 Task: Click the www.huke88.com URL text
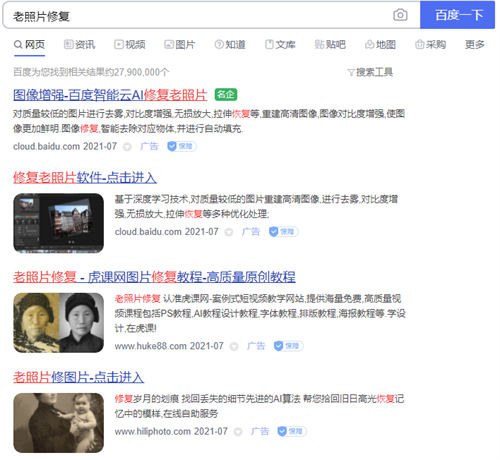pyautogui.click(x=151, y=346)
